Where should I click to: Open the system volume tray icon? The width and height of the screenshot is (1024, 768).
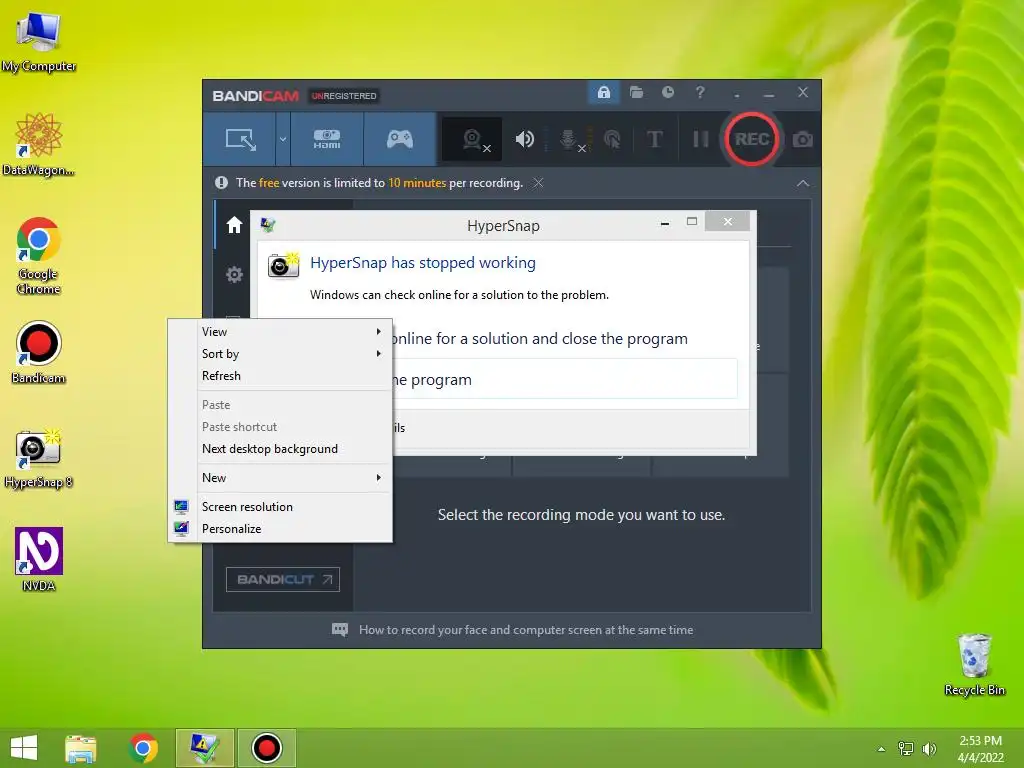click(929, 749)
